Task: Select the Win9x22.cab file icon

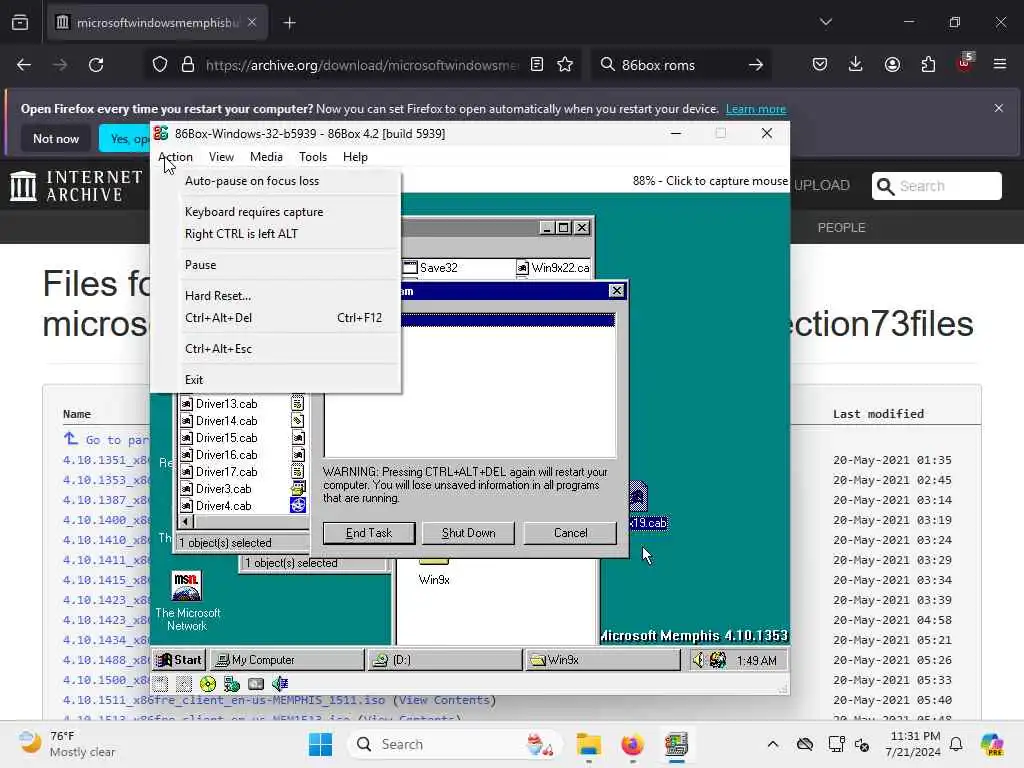Action: click(x=522, y=267)
